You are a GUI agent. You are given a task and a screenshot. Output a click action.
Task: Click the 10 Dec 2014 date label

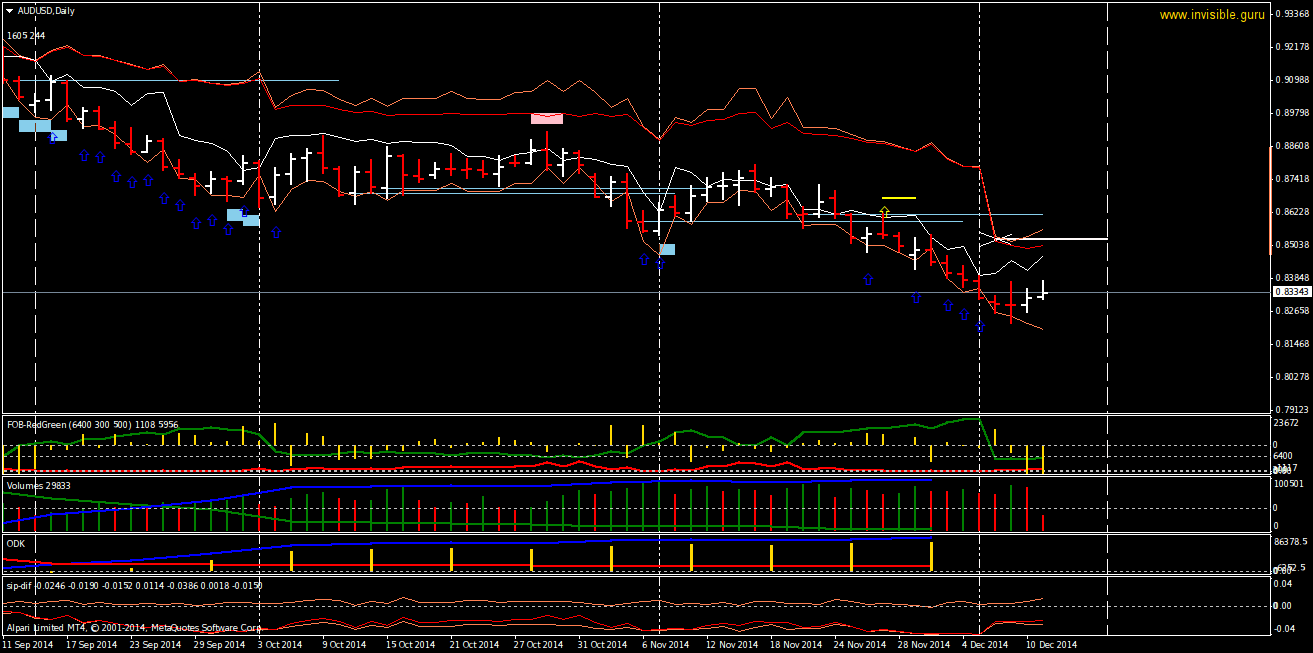coord(1050,645)
